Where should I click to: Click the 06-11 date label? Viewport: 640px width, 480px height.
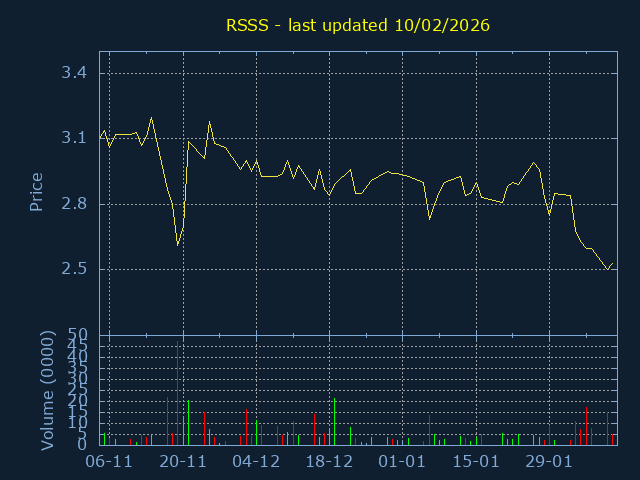109,462
